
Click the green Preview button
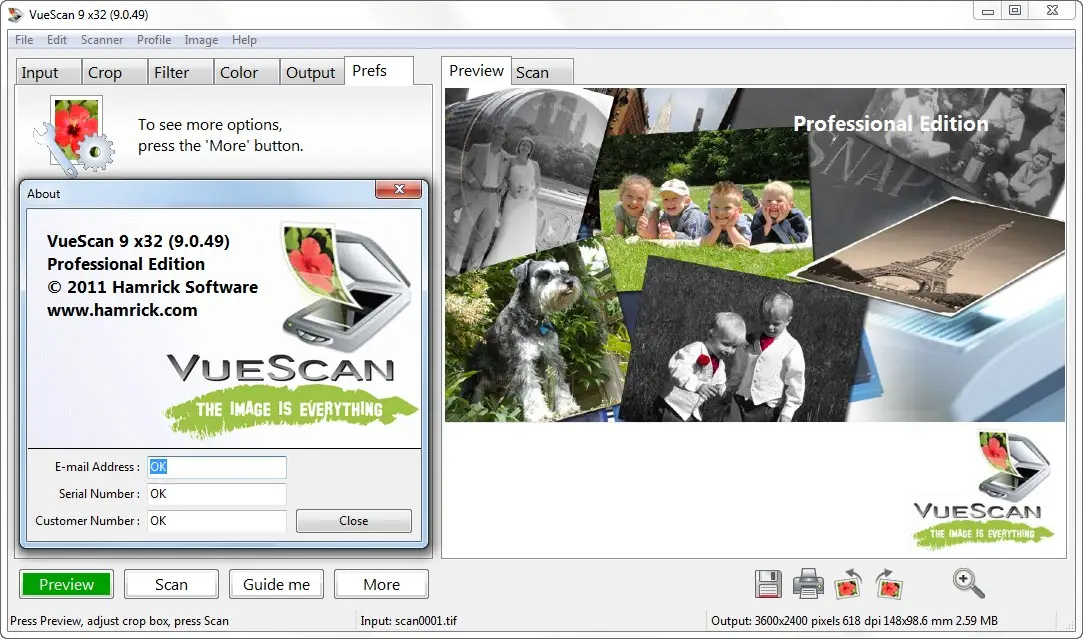pos(66,584)
